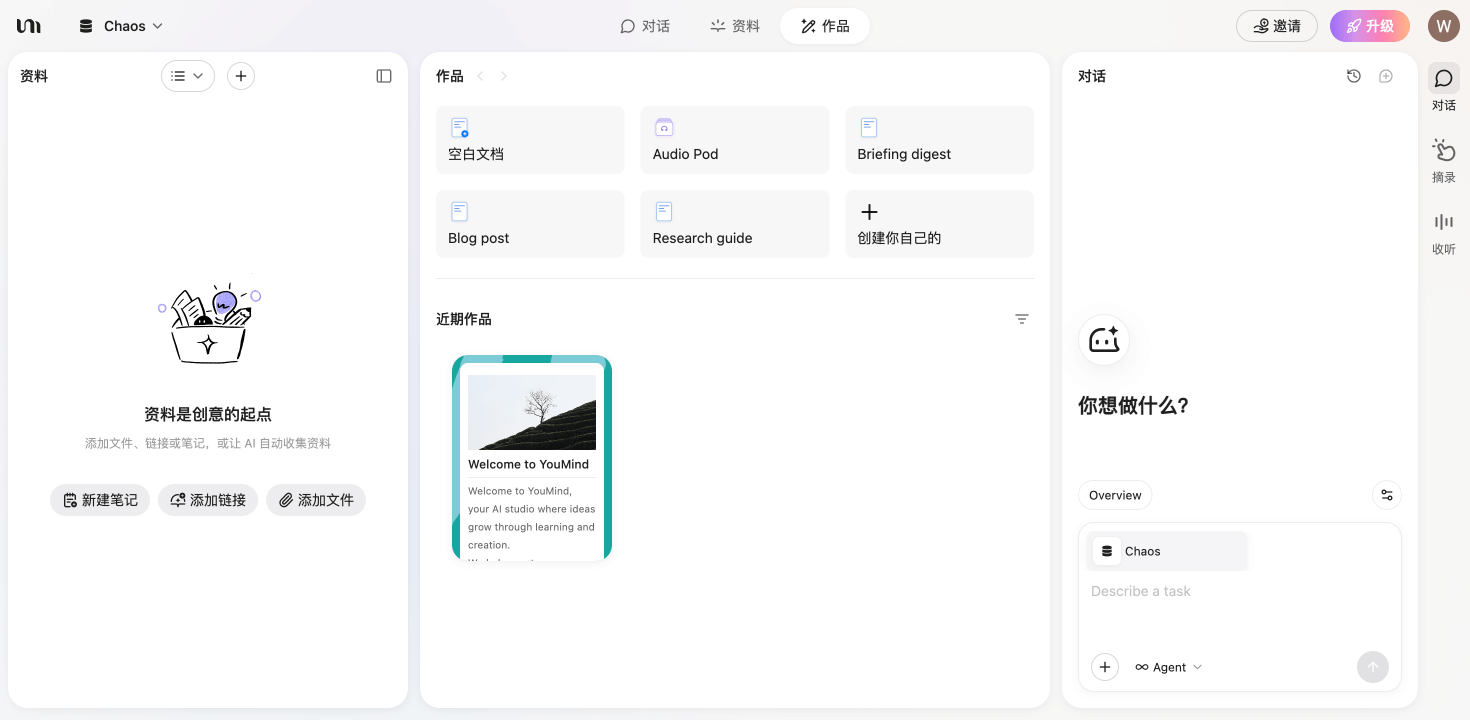Switch to the 对话 tab at the top
Screen dimensions: 1470x720
click(645, 26)
